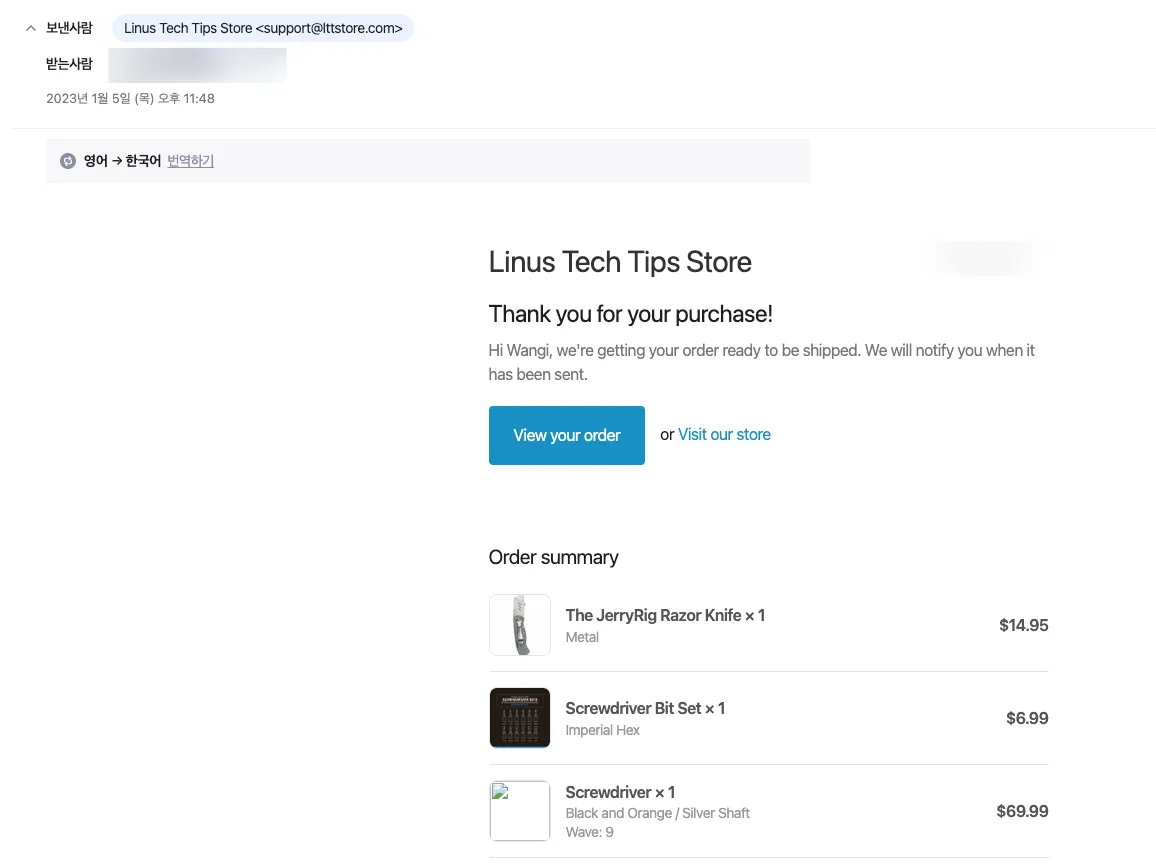1156x867 pixels.
Task: Select The JerryRig Razor Knife product name
Action: point(665,616)
